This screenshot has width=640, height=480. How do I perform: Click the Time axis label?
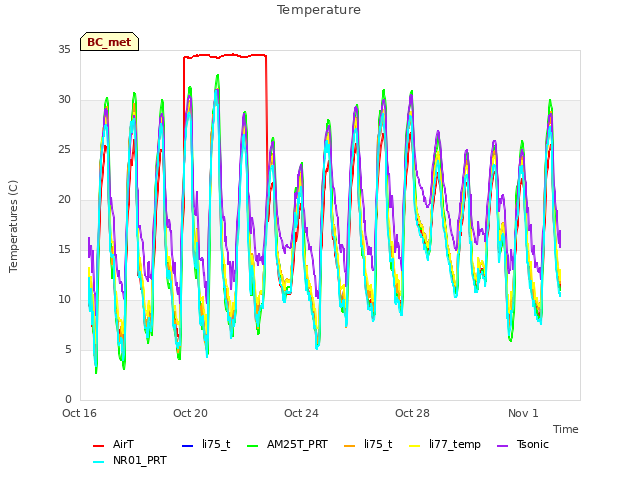566,429
